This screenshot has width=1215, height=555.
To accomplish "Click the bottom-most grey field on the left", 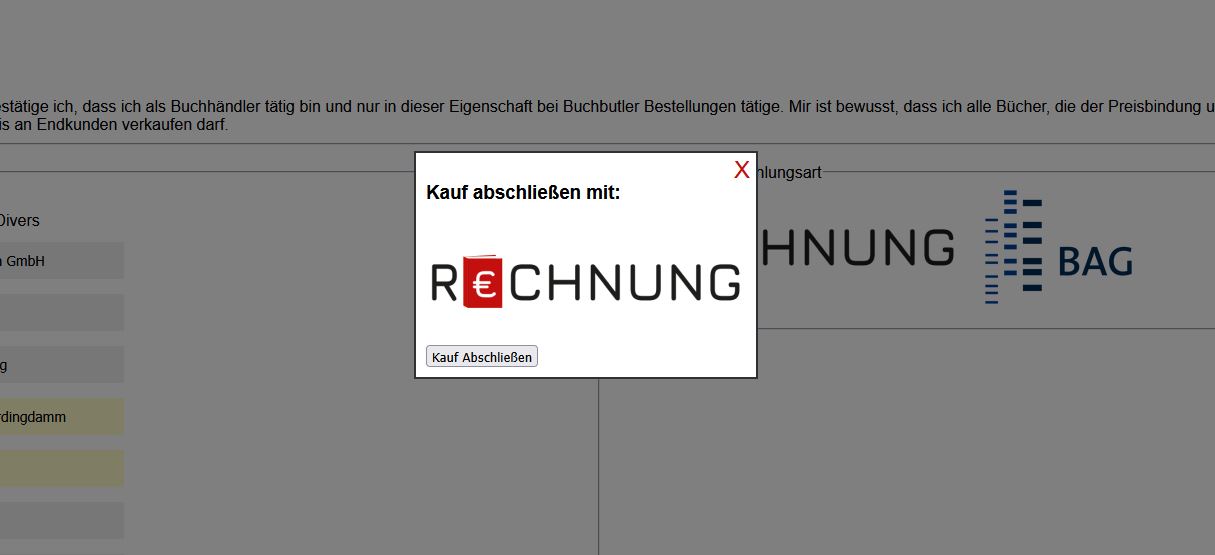I will (61, 520).
